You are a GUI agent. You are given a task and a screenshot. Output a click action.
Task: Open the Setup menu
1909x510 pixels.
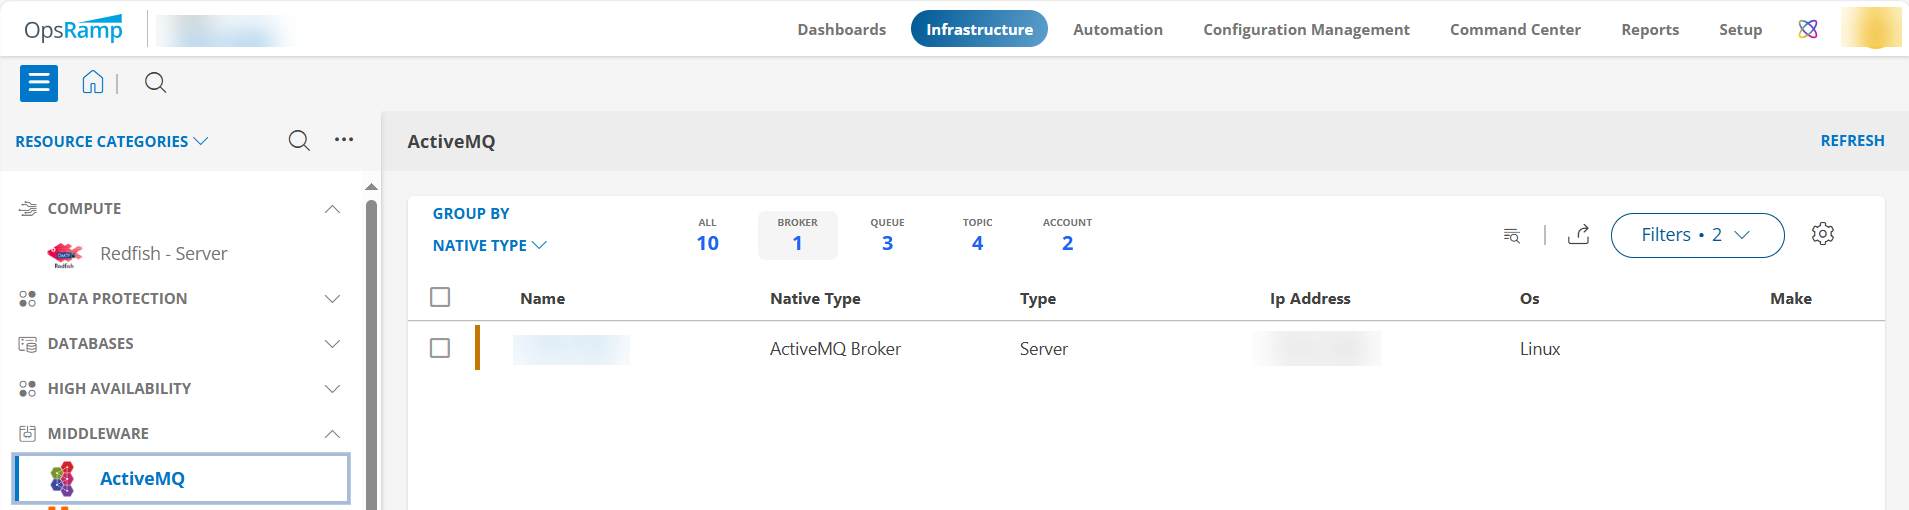click(x=1741, y=30)
